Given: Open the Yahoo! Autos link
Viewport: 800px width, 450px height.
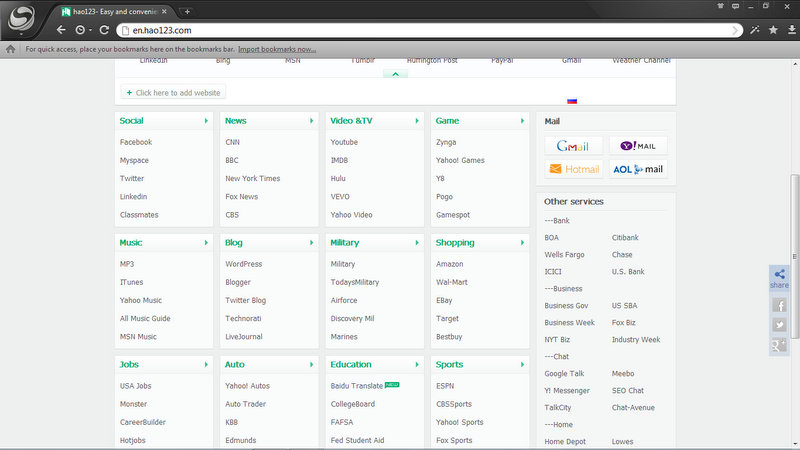Looking at the screenshot, I should click(x=247, y=386).
